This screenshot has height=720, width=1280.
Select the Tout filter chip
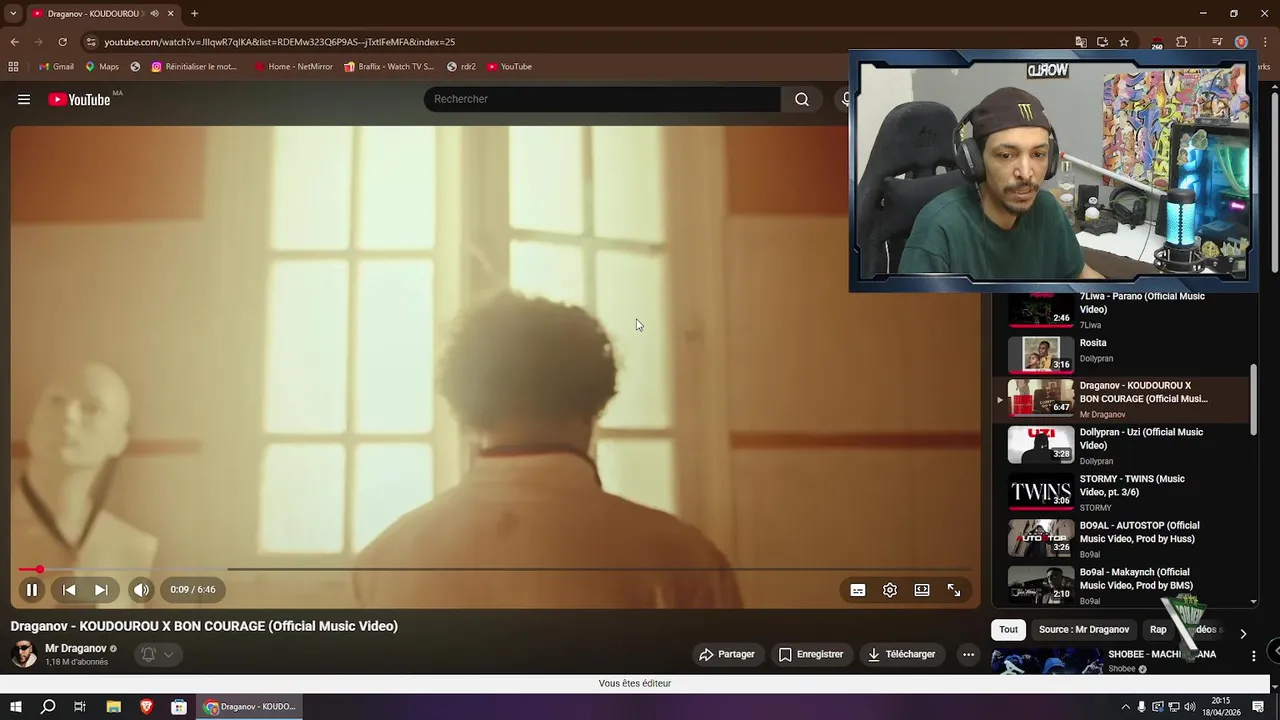(1008, 629)
